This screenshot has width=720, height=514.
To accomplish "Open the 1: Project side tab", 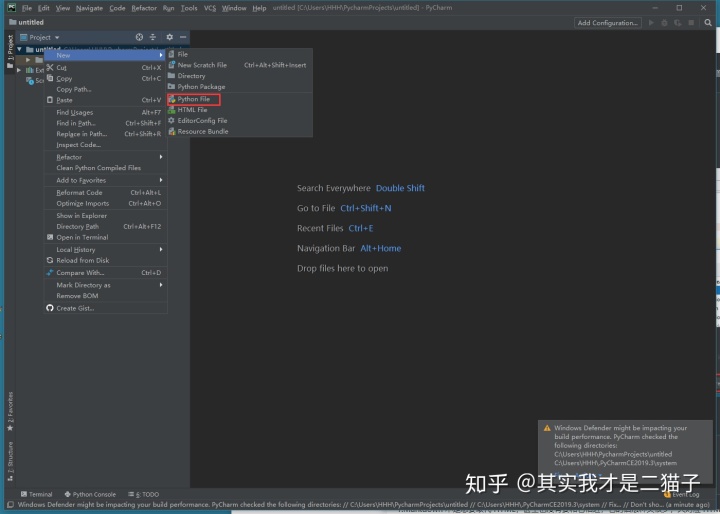I will (x=10, y=51).
